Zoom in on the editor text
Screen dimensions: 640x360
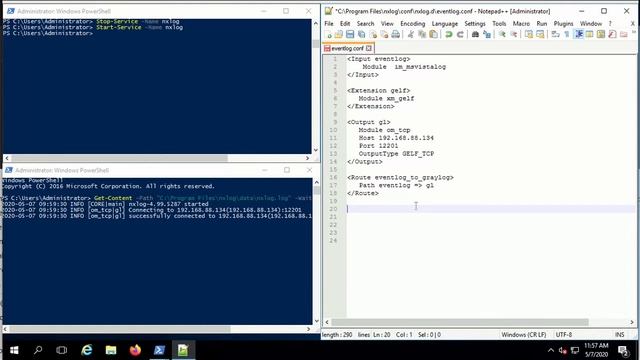pyautogui.click(x=502, y=35)
